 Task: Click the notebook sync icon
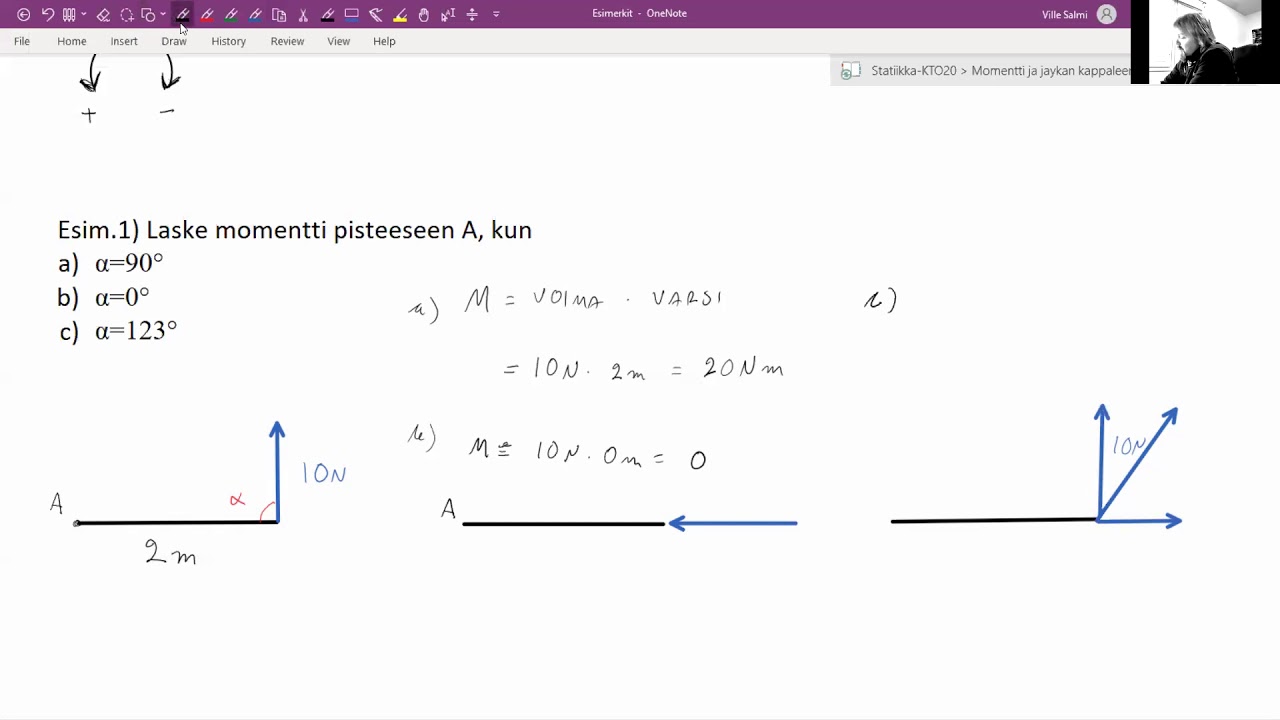click(x=850, y=71)
